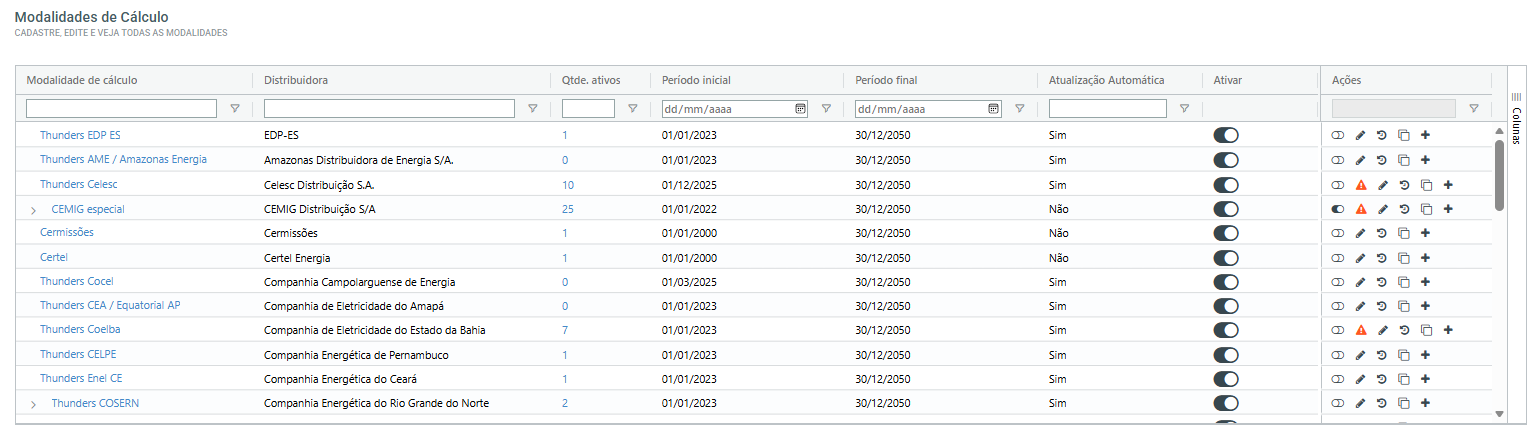Toggle the Ativar switch for Certel

pyautogui.click(x=1226, y=258)
